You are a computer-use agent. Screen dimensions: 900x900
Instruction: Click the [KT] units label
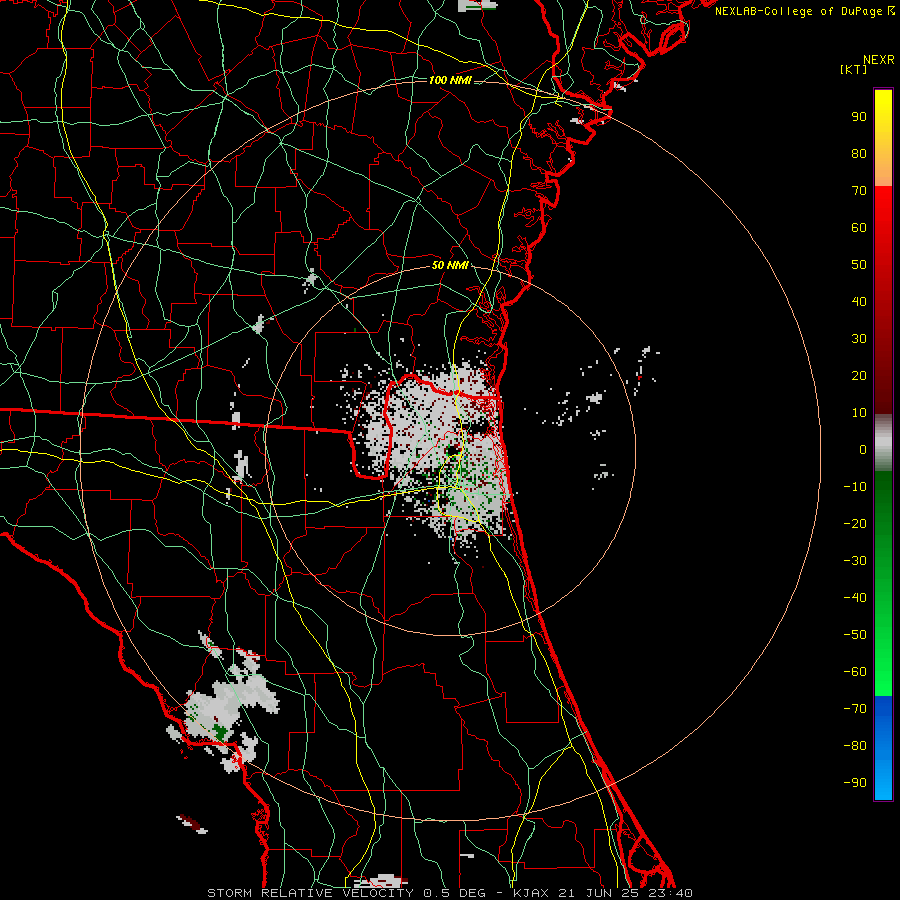(x=853, y=69)
